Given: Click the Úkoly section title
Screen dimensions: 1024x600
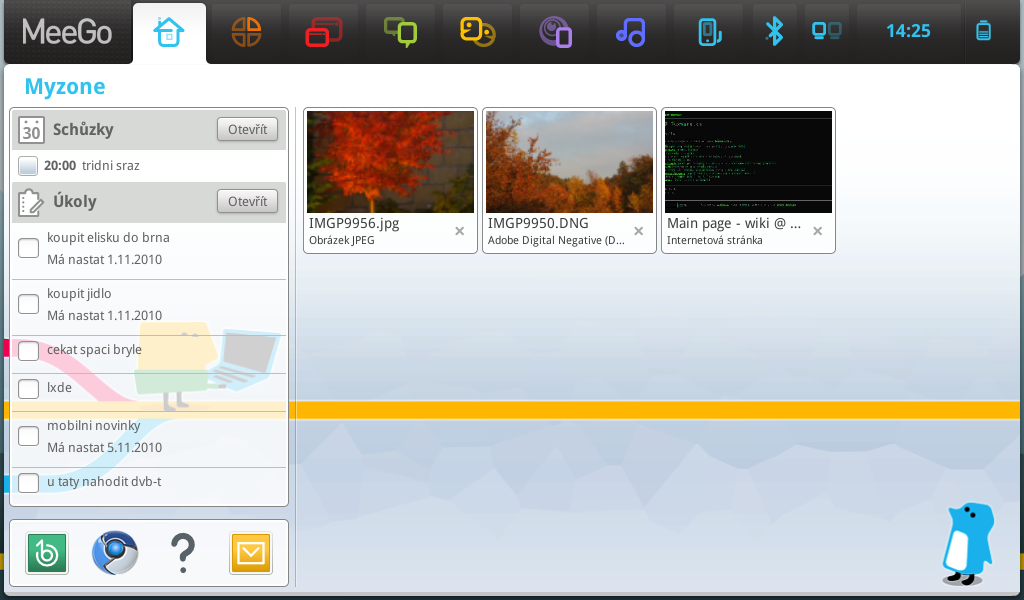Looking at the screenshot, I should [x=74, y=201].
